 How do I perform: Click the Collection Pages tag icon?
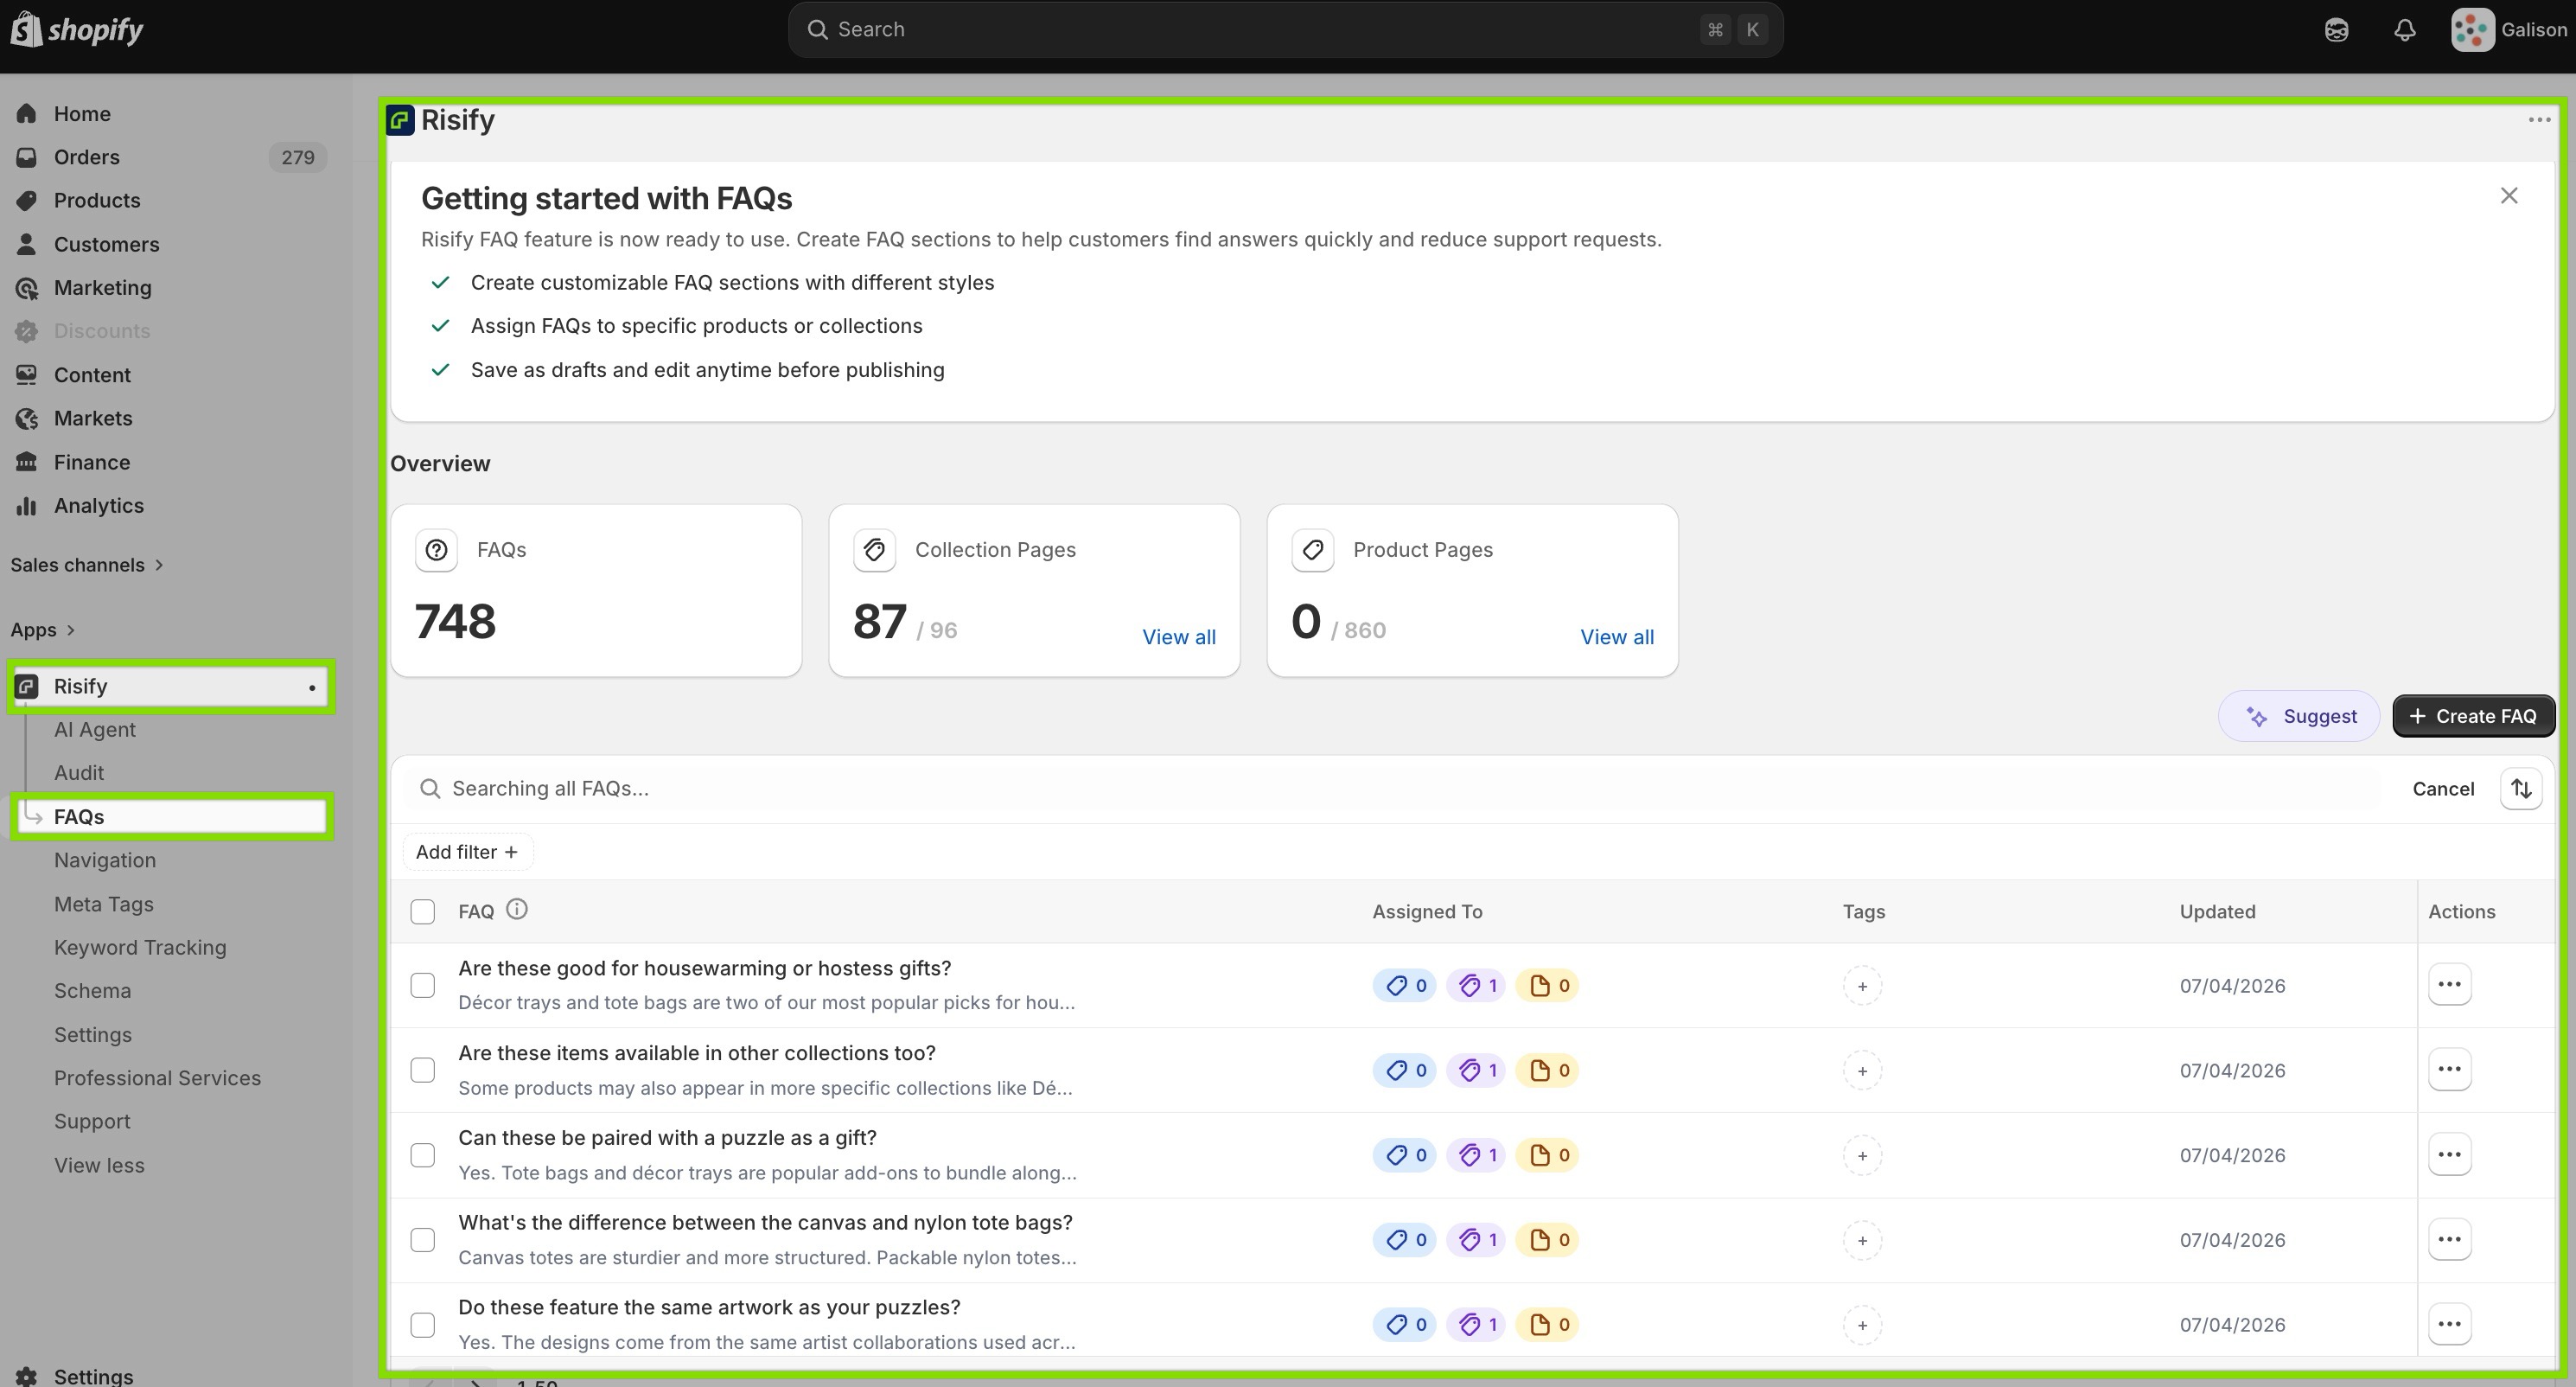(x=874, y=550)
